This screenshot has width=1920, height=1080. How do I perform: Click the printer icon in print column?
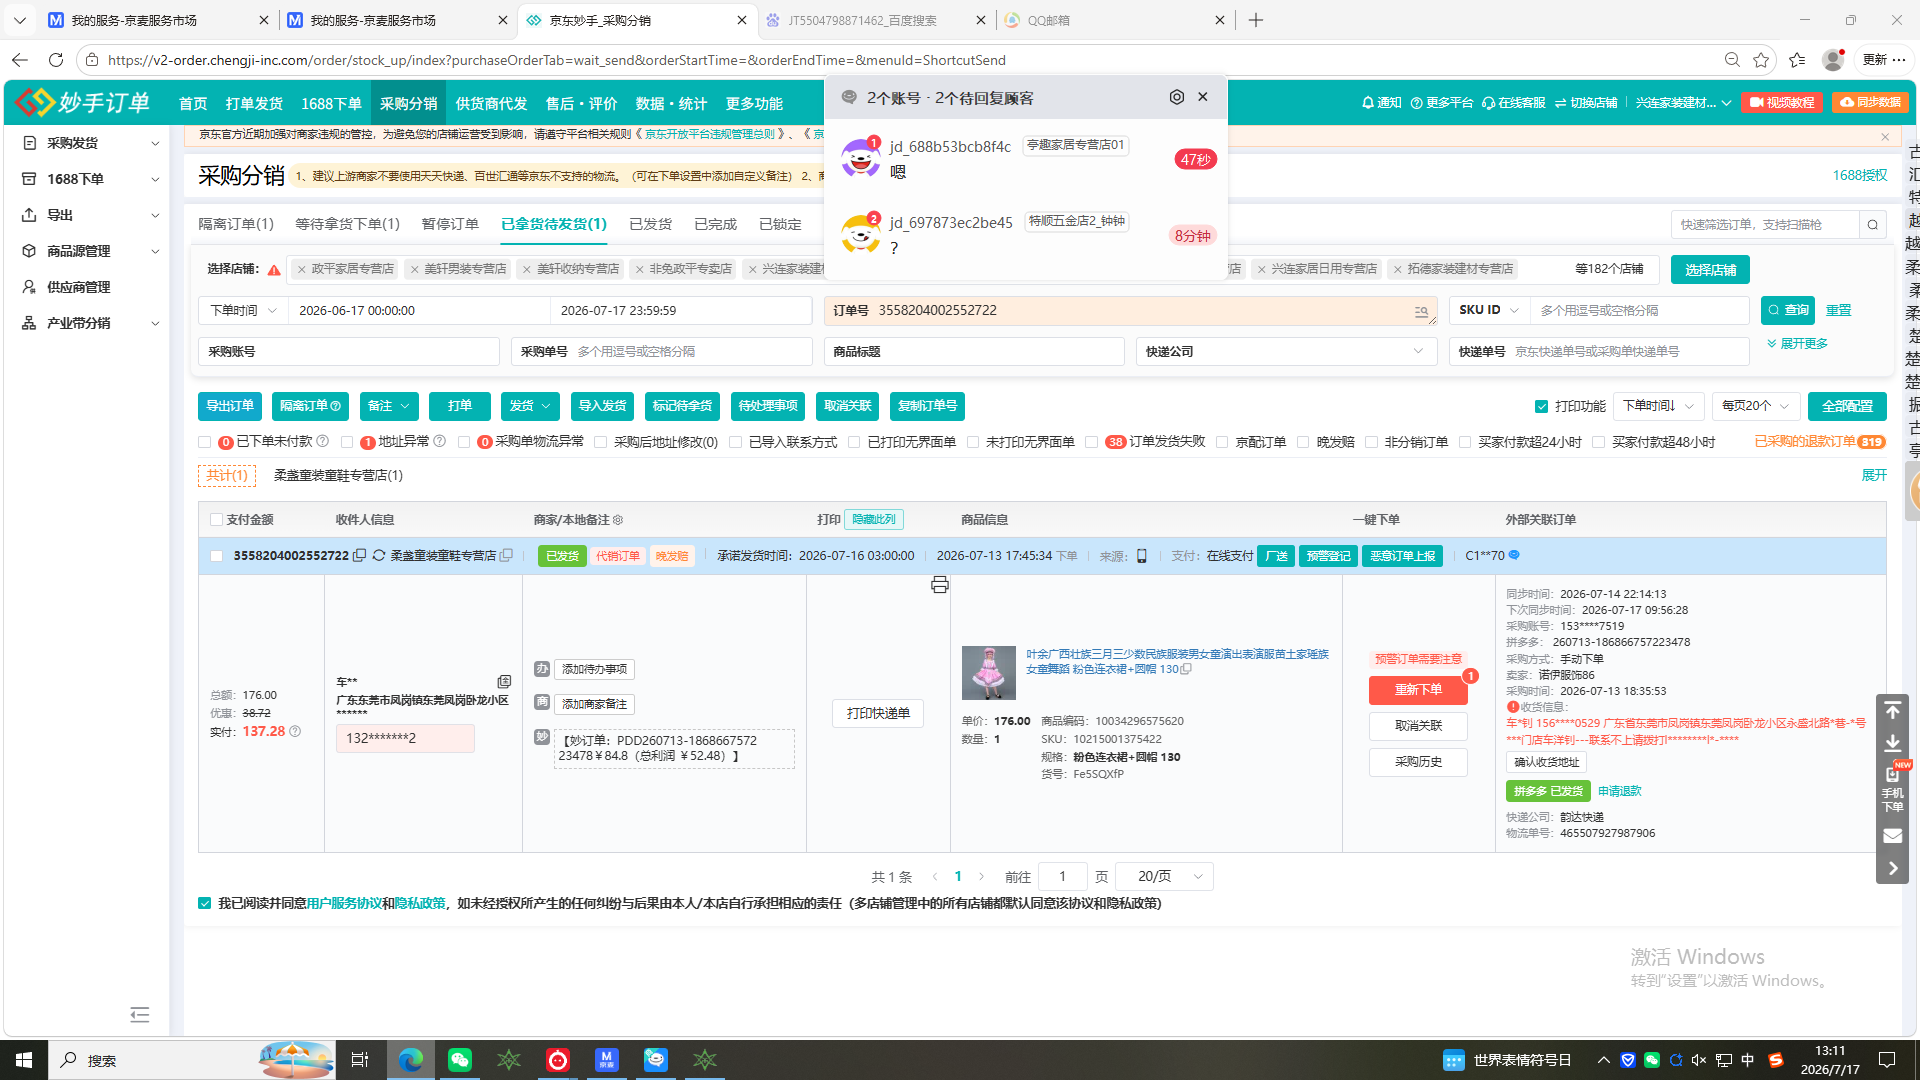click(x=939, y=585)
